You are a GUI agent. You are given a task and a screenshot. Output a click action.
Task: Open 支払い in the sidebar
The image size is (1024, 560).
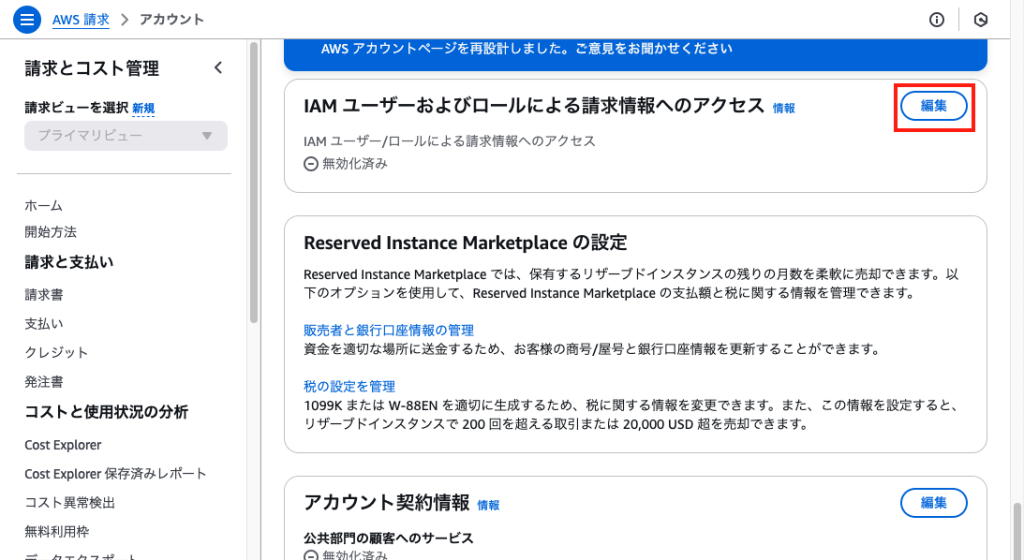44,323
